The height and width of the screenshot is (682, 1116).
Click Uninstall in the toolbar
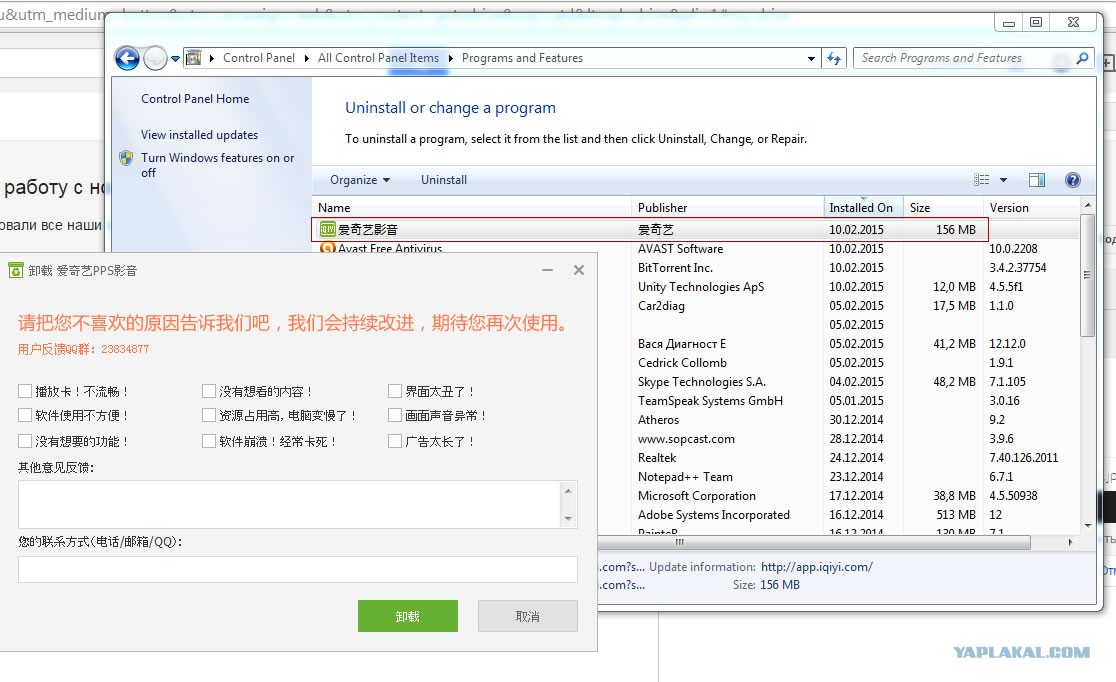click(x=443, y=180)
